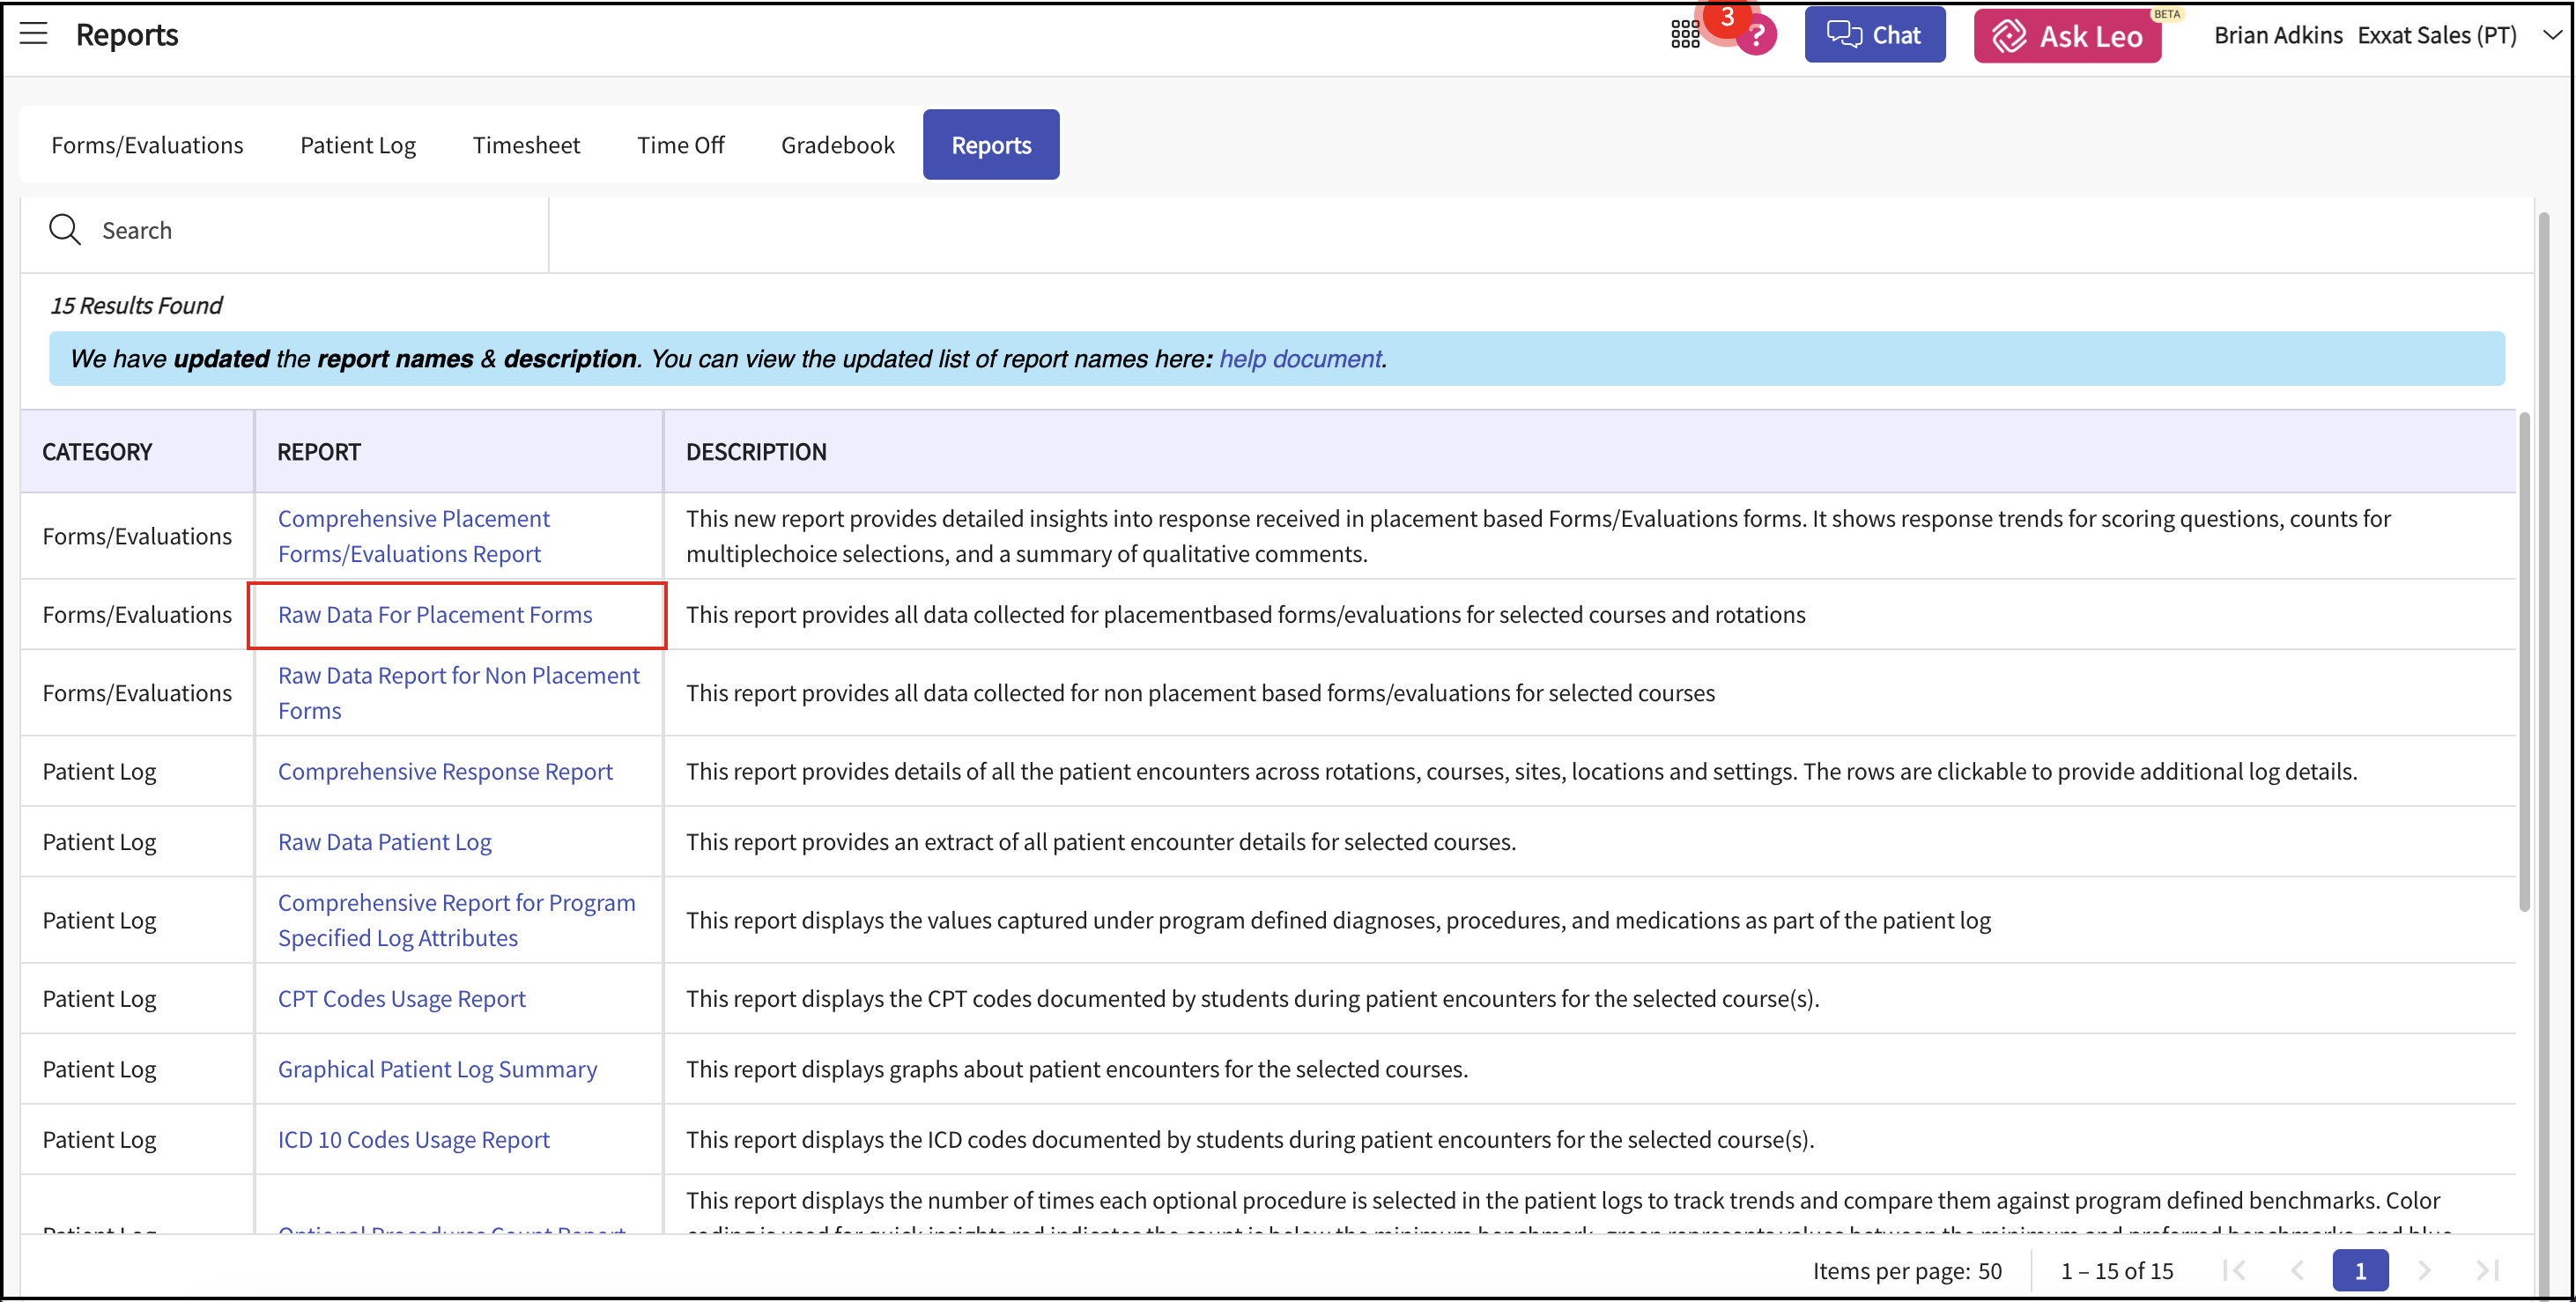Switch to the Gradebook tab
The height and width of the screenshot is (1302, 2576).
[837, 145]
